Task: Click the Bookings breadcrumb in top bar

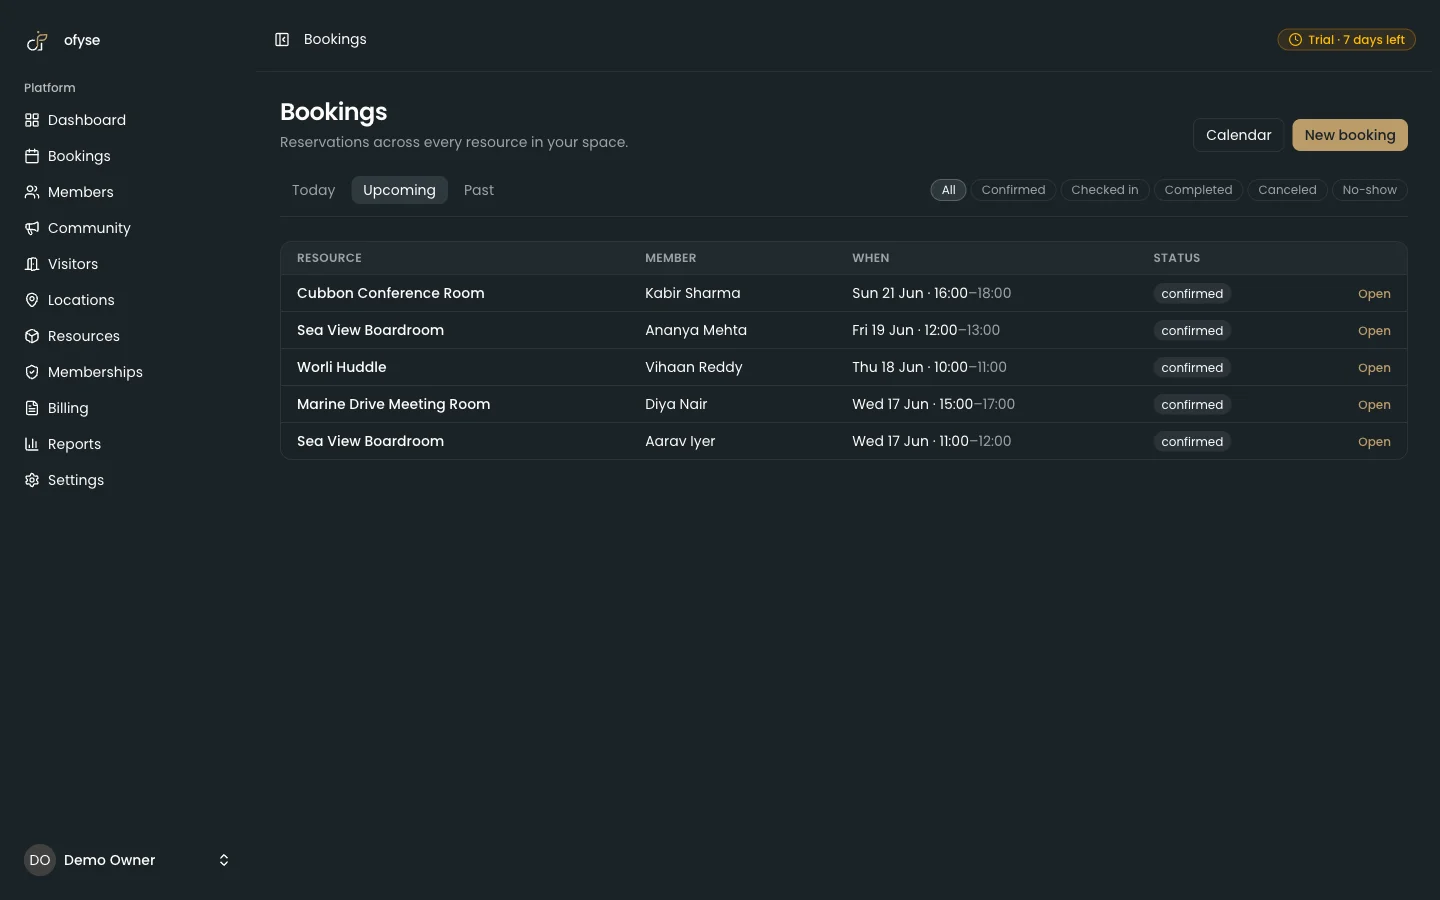Action: tap(335, 39)
